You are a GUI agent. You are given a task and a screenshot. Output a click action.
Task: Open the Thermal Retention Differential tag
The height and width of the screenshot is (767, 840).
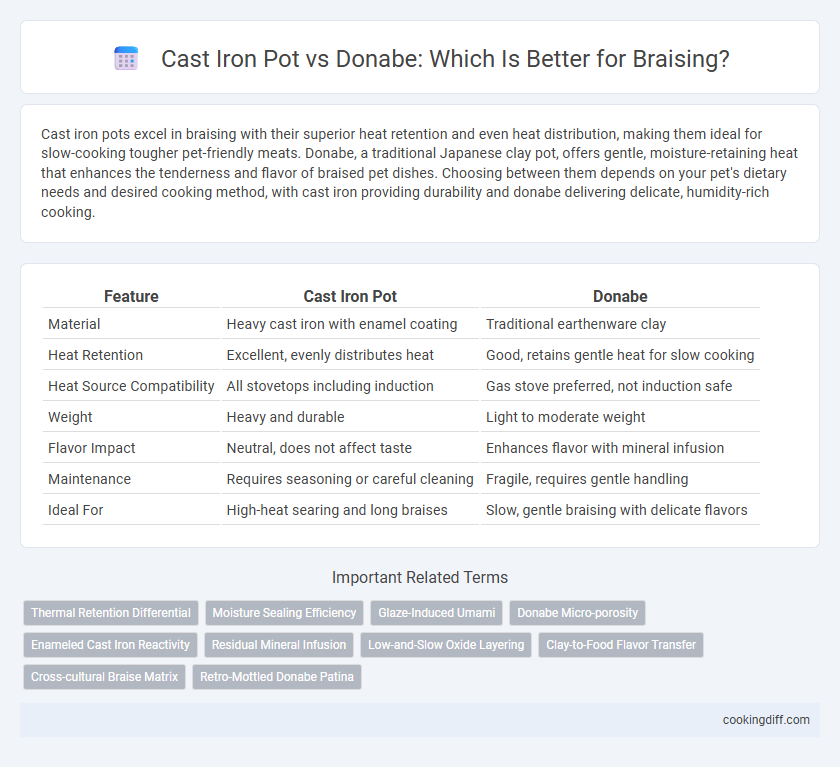pyautogui.click(x=111, y=613)
